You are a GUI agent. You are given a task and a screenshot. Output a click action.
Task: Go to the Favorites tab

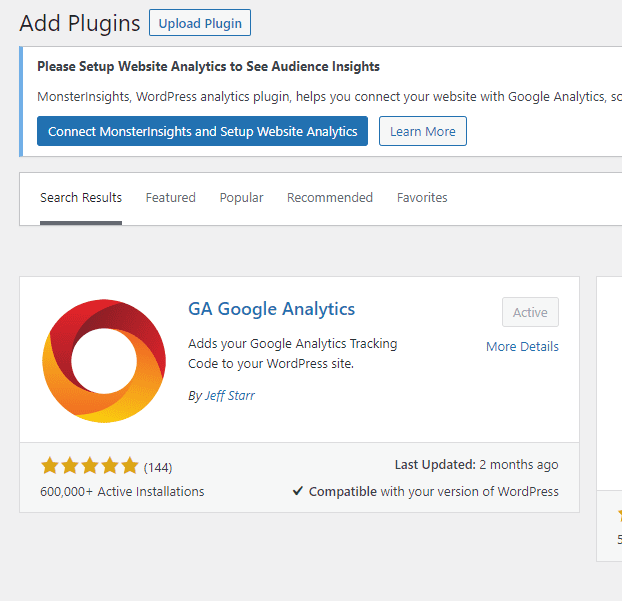[422, 198]
